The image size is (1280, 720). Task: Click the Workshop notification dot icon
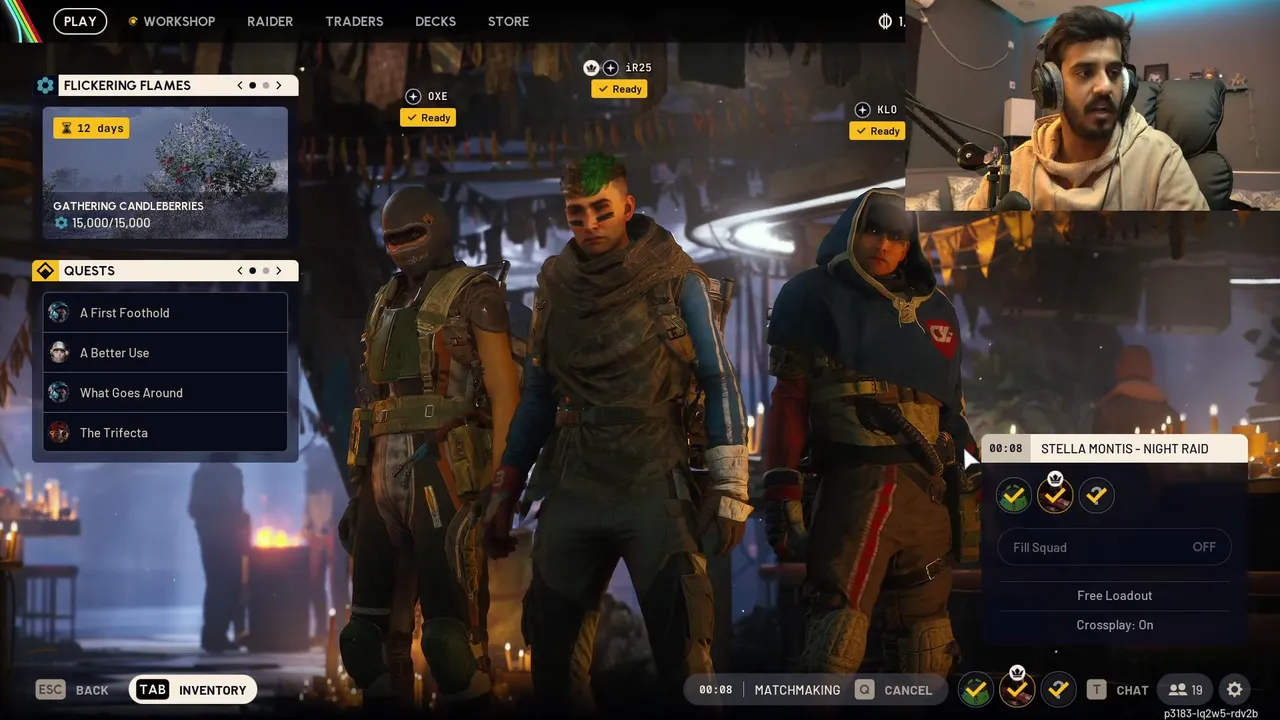(x=133, y=21)
